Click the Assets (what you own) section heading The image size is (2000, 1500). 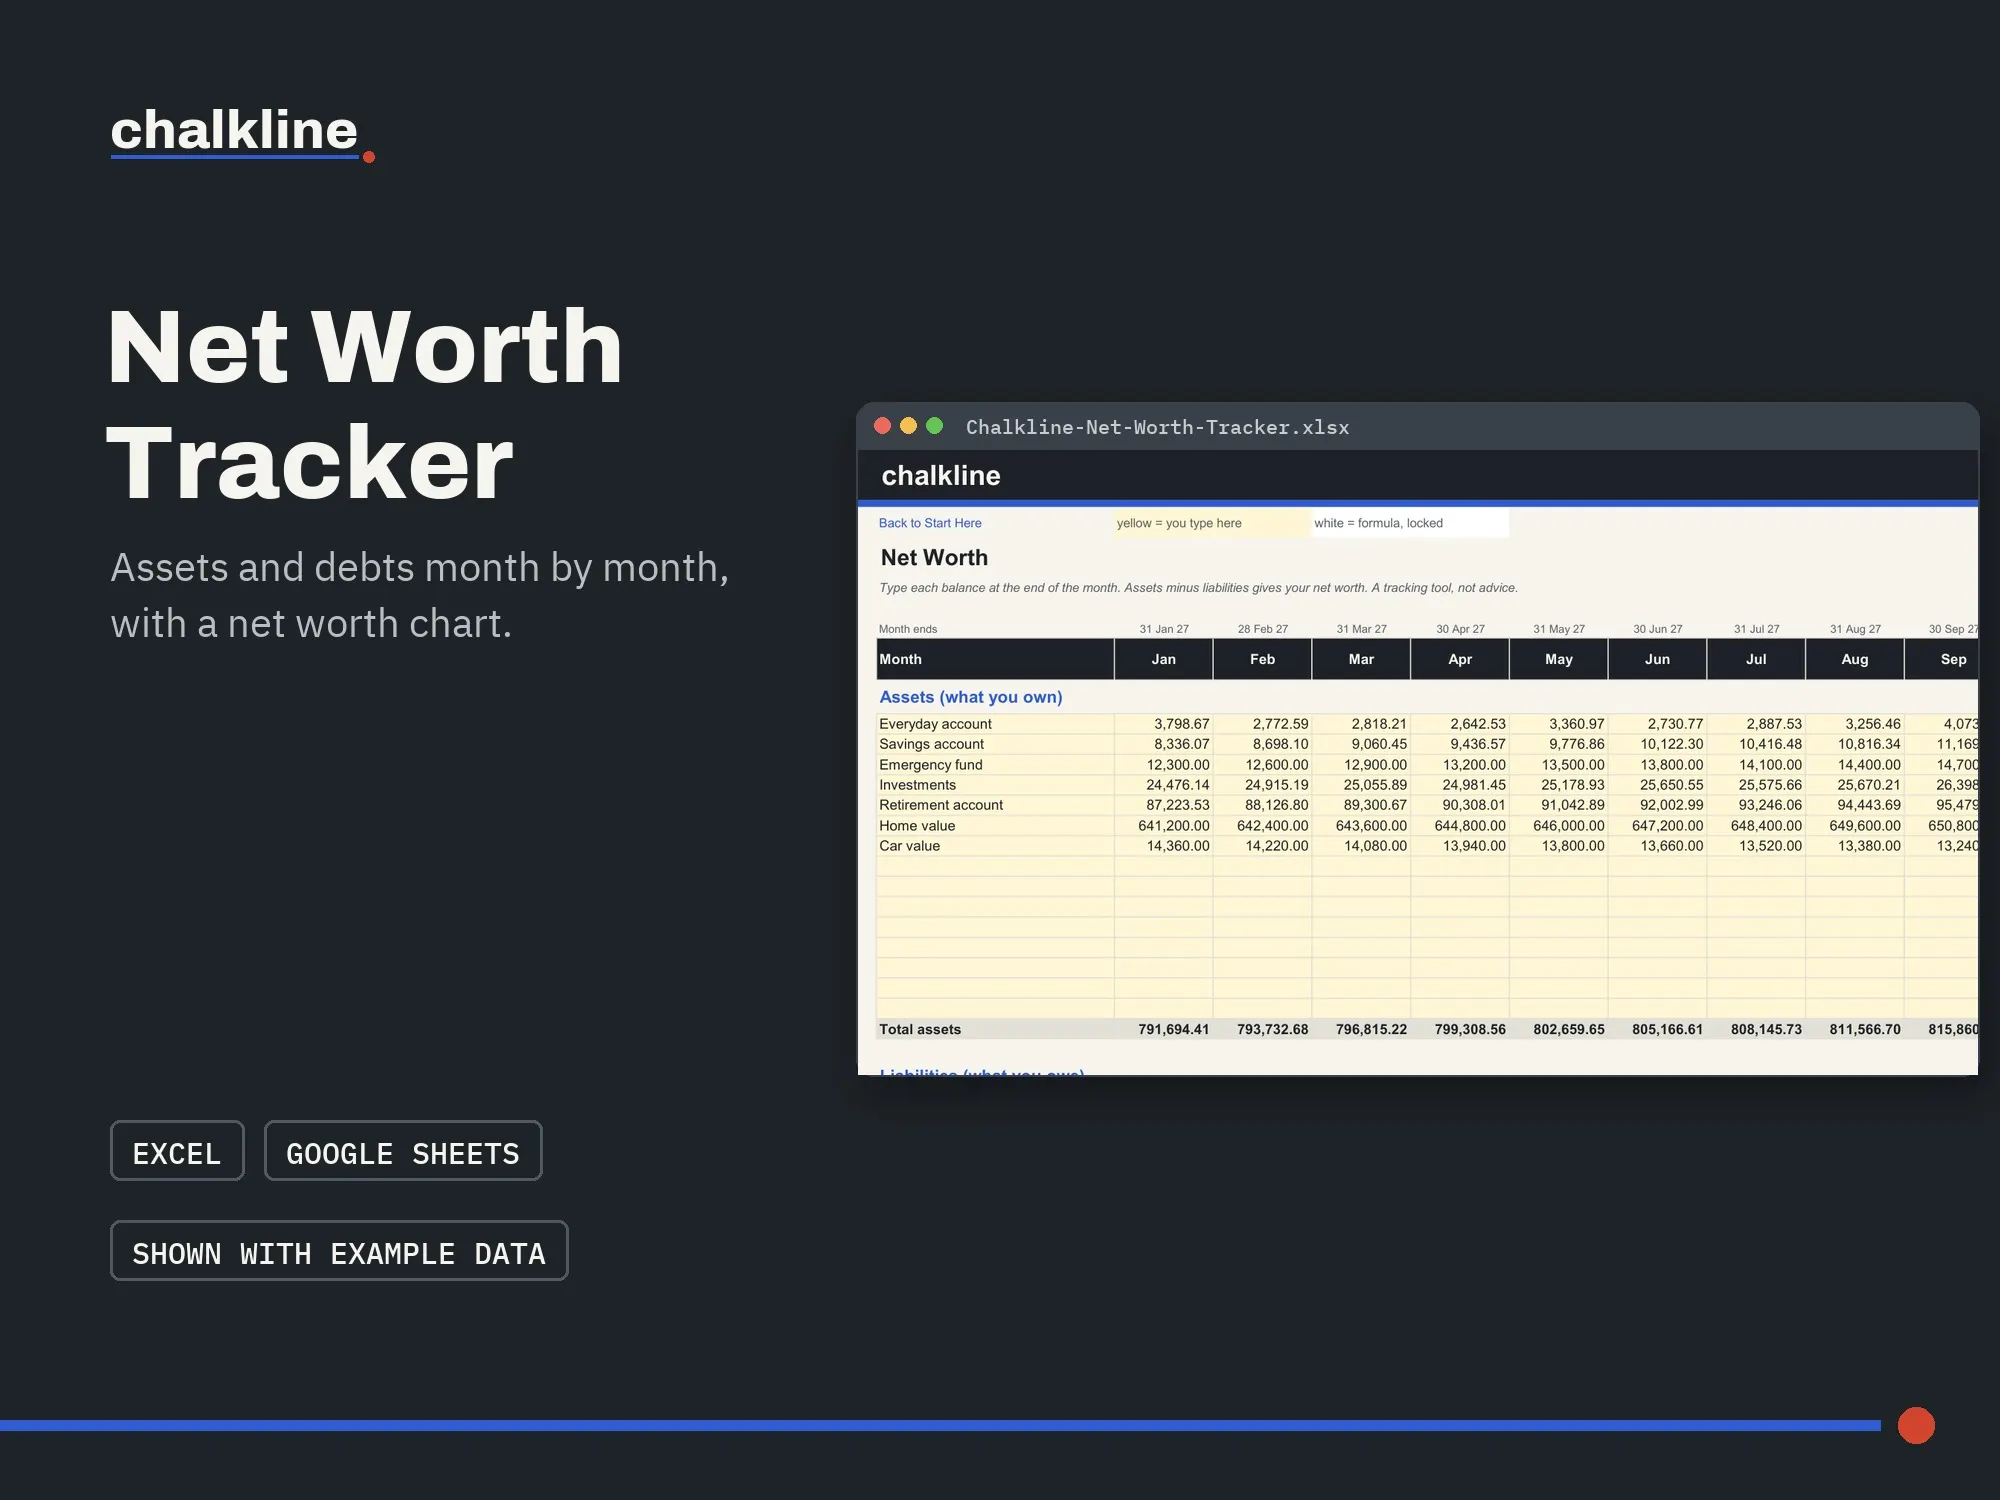click(x=970, y=697)
